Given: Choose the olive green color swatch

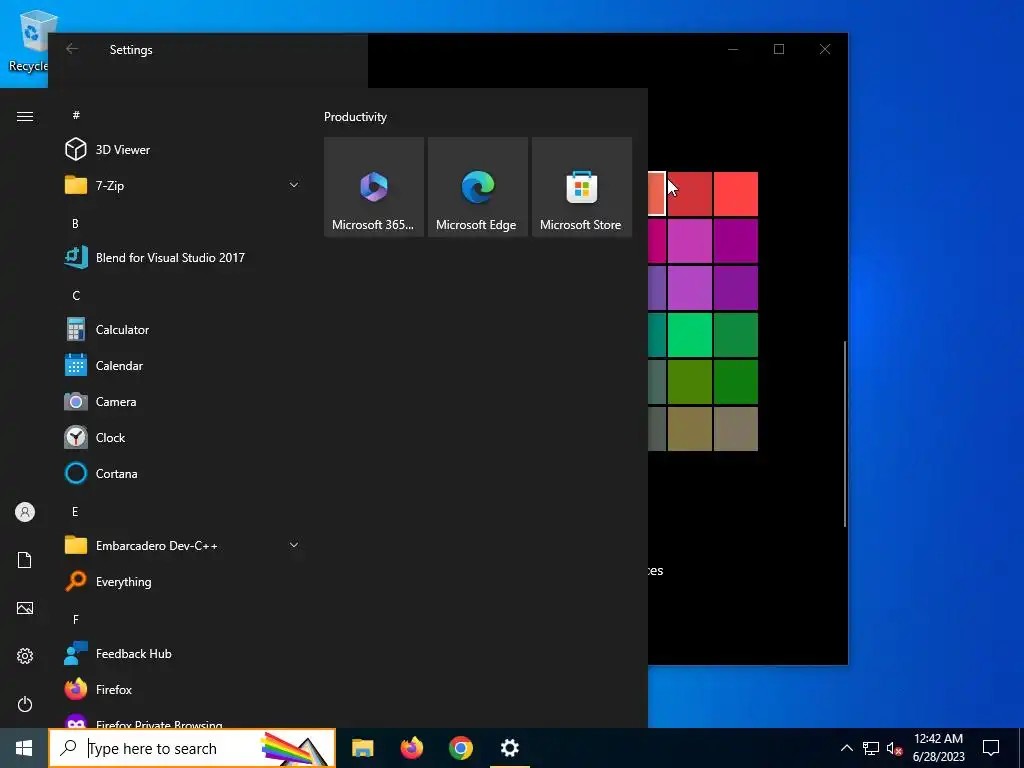Looking at the screenshot, I should tap(690, 382).
